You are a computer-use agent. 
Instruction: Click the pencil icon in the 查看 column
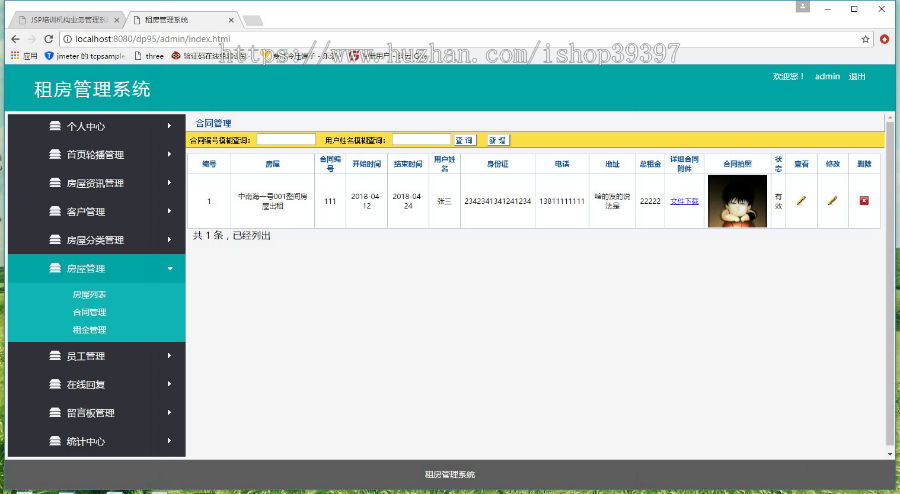tap(801, 201)
